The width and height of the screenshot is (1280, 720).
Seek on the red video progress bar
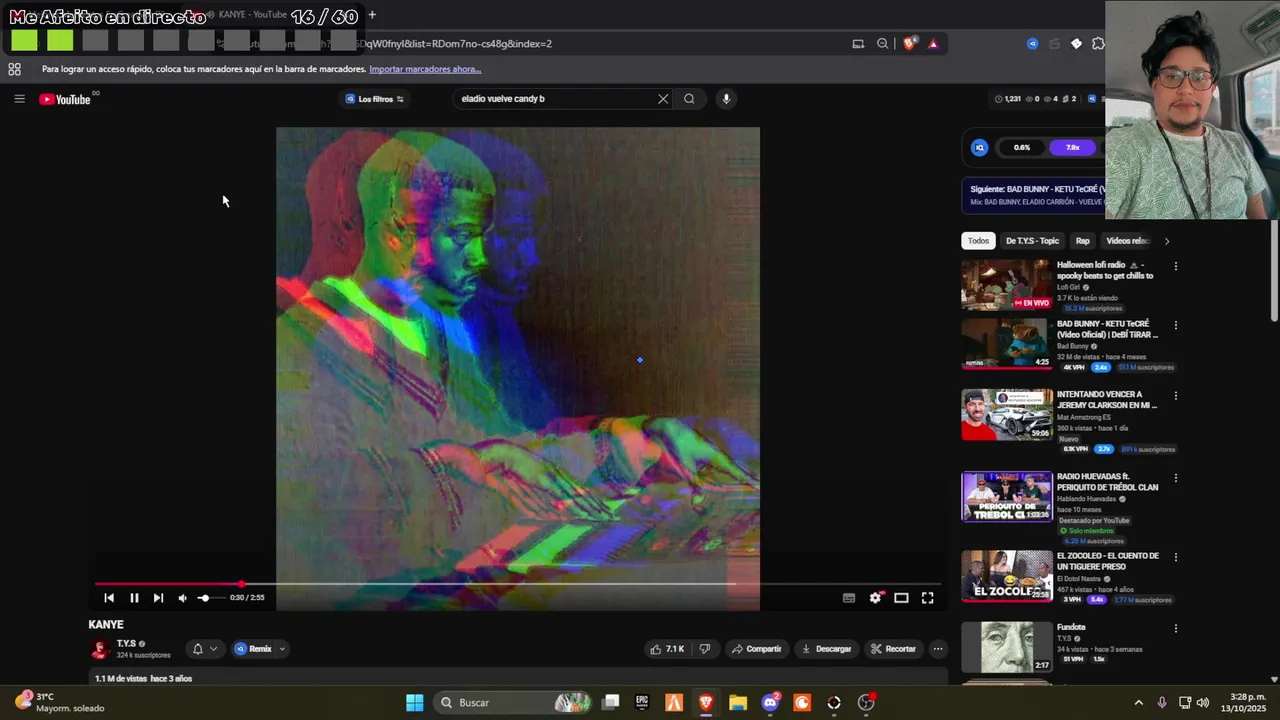coord(517,584)
